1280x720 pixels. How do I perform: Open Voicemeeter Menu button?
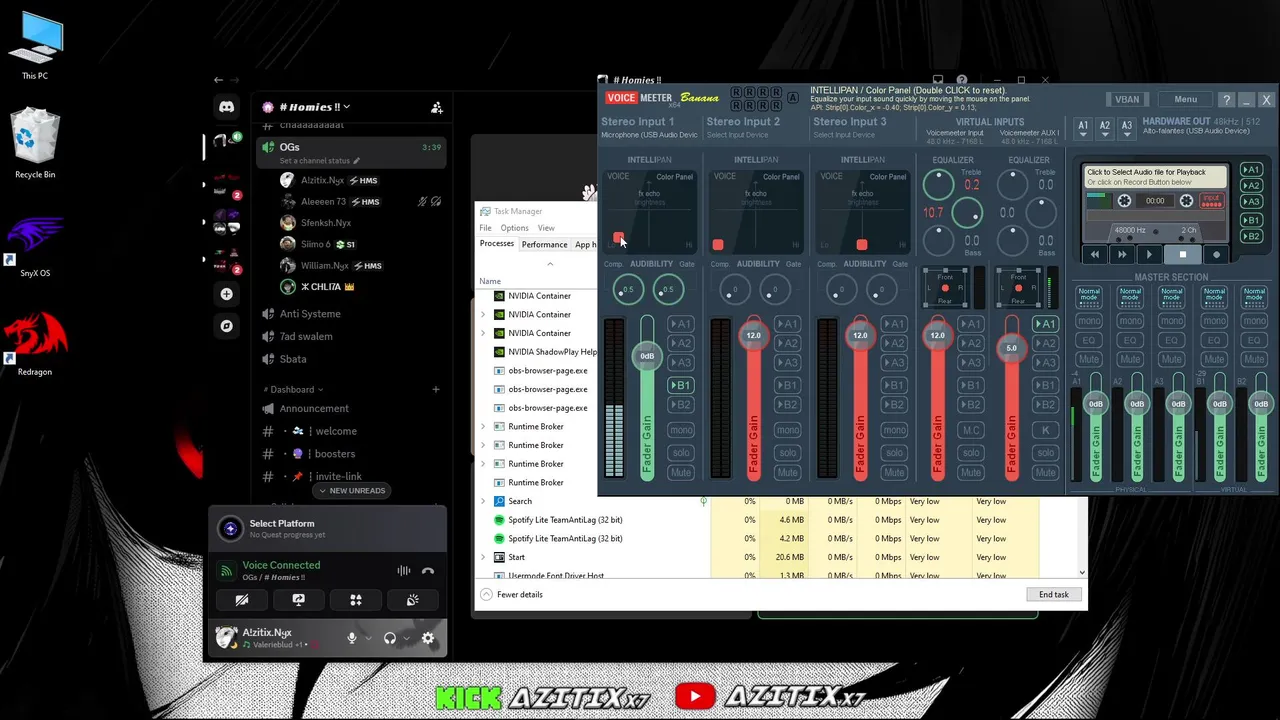click(1185, 99)
